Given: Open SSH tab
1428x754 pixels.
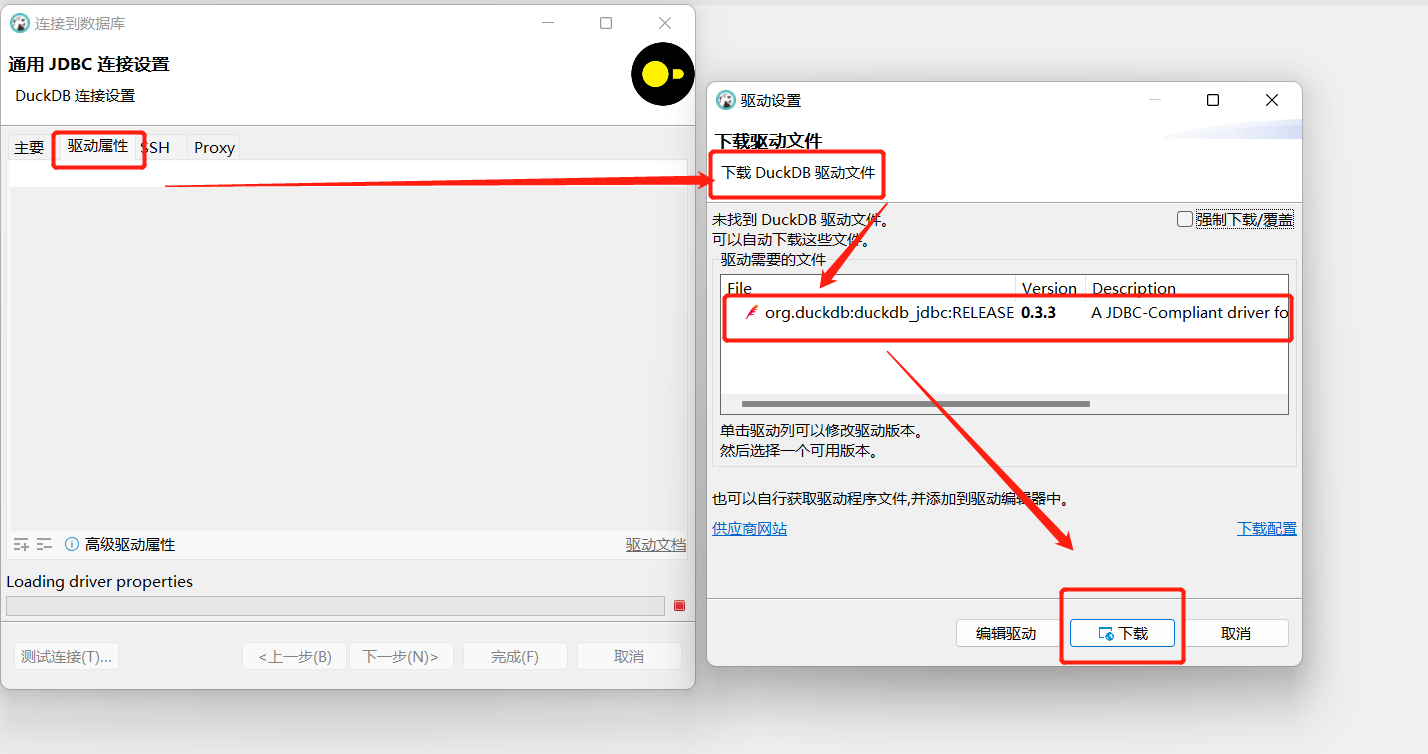Looking at the screenshot, I should pos(158,147).
